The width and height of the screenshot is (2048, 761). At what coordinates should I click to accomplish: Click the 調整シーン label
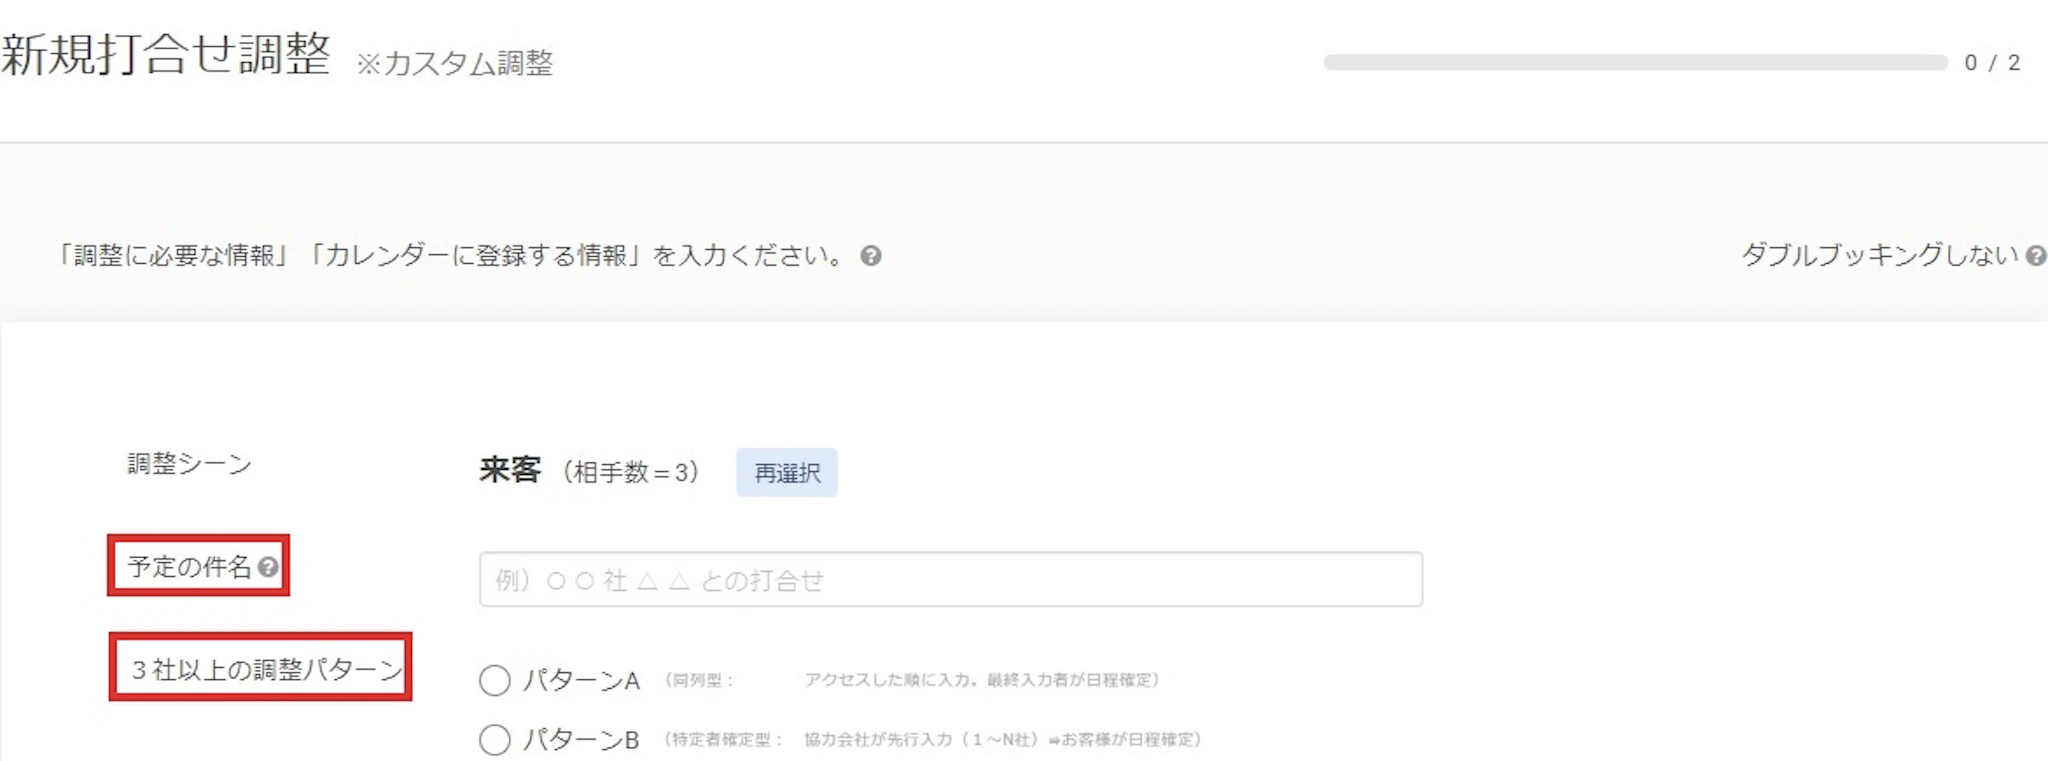(189, 464)
